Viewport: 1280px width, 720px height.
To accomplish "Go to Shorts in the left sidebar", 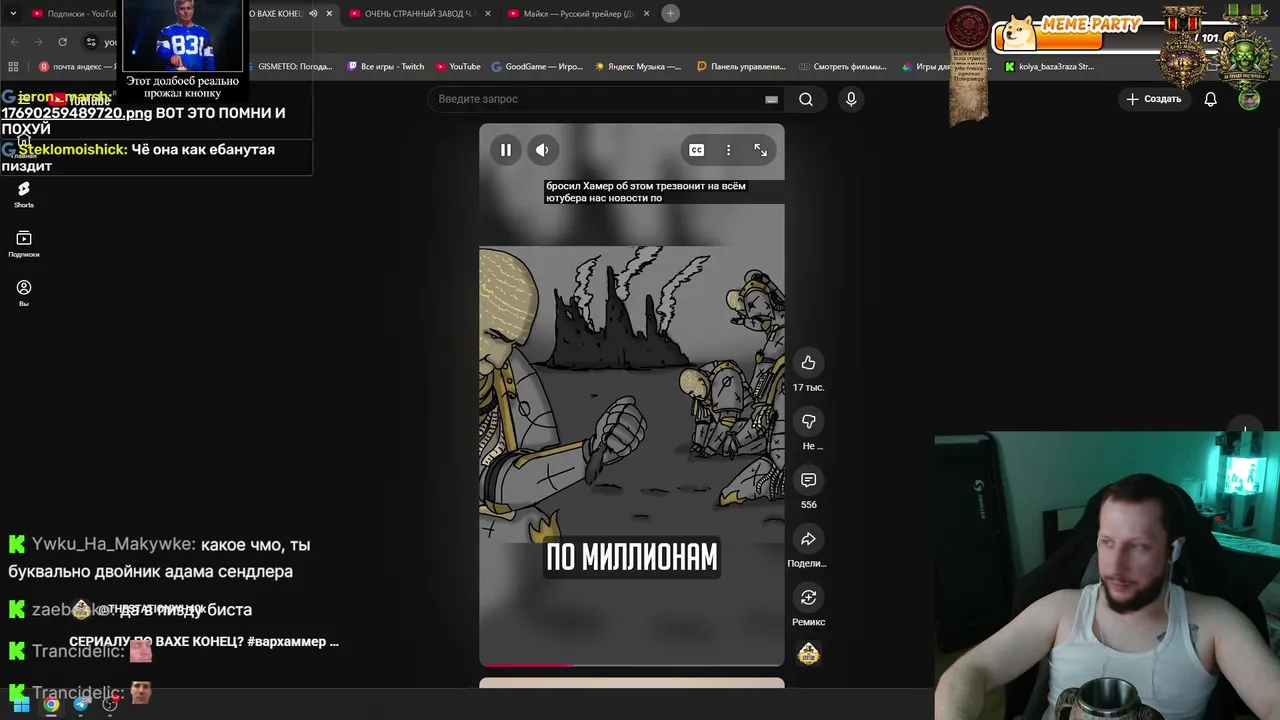I will click(24, 194).
